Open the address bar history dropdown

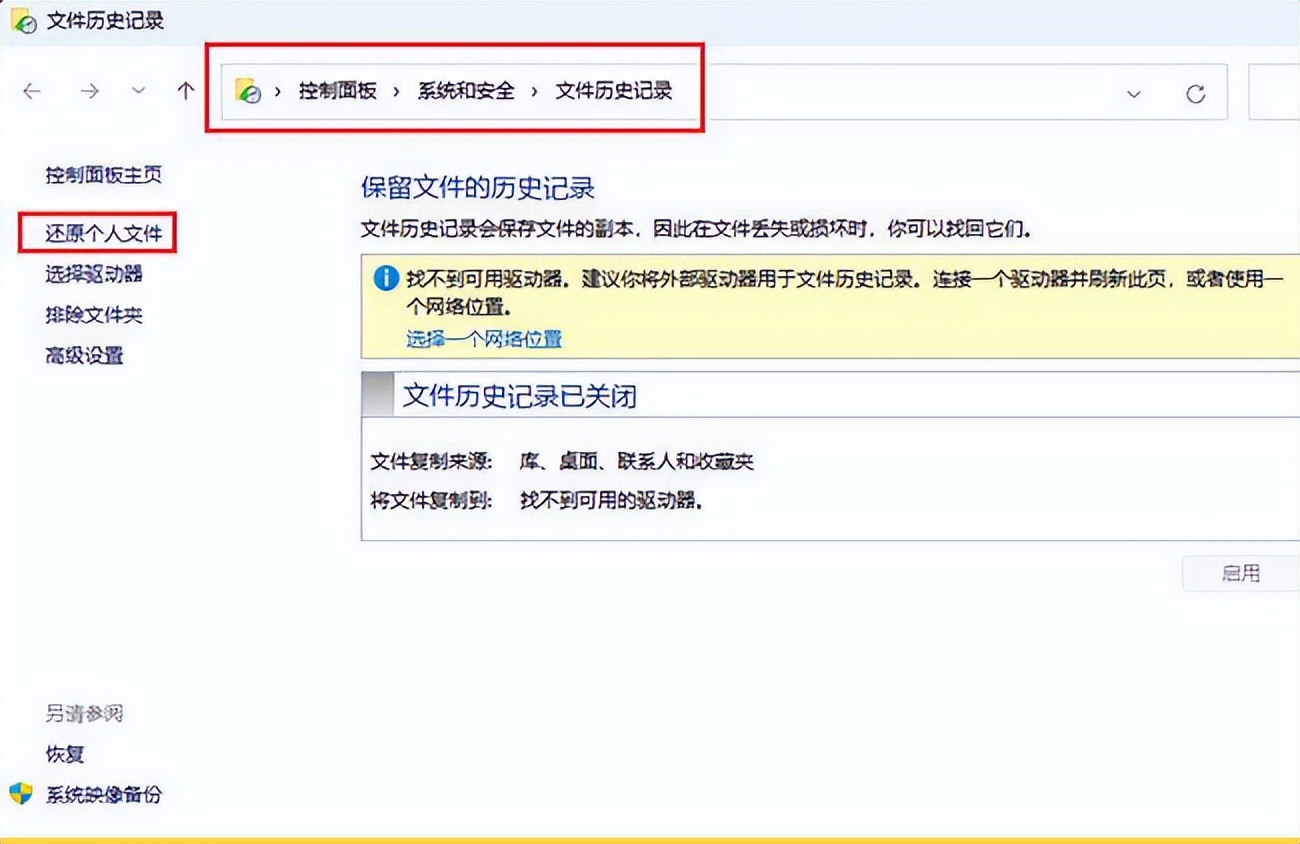(1133, 92)
